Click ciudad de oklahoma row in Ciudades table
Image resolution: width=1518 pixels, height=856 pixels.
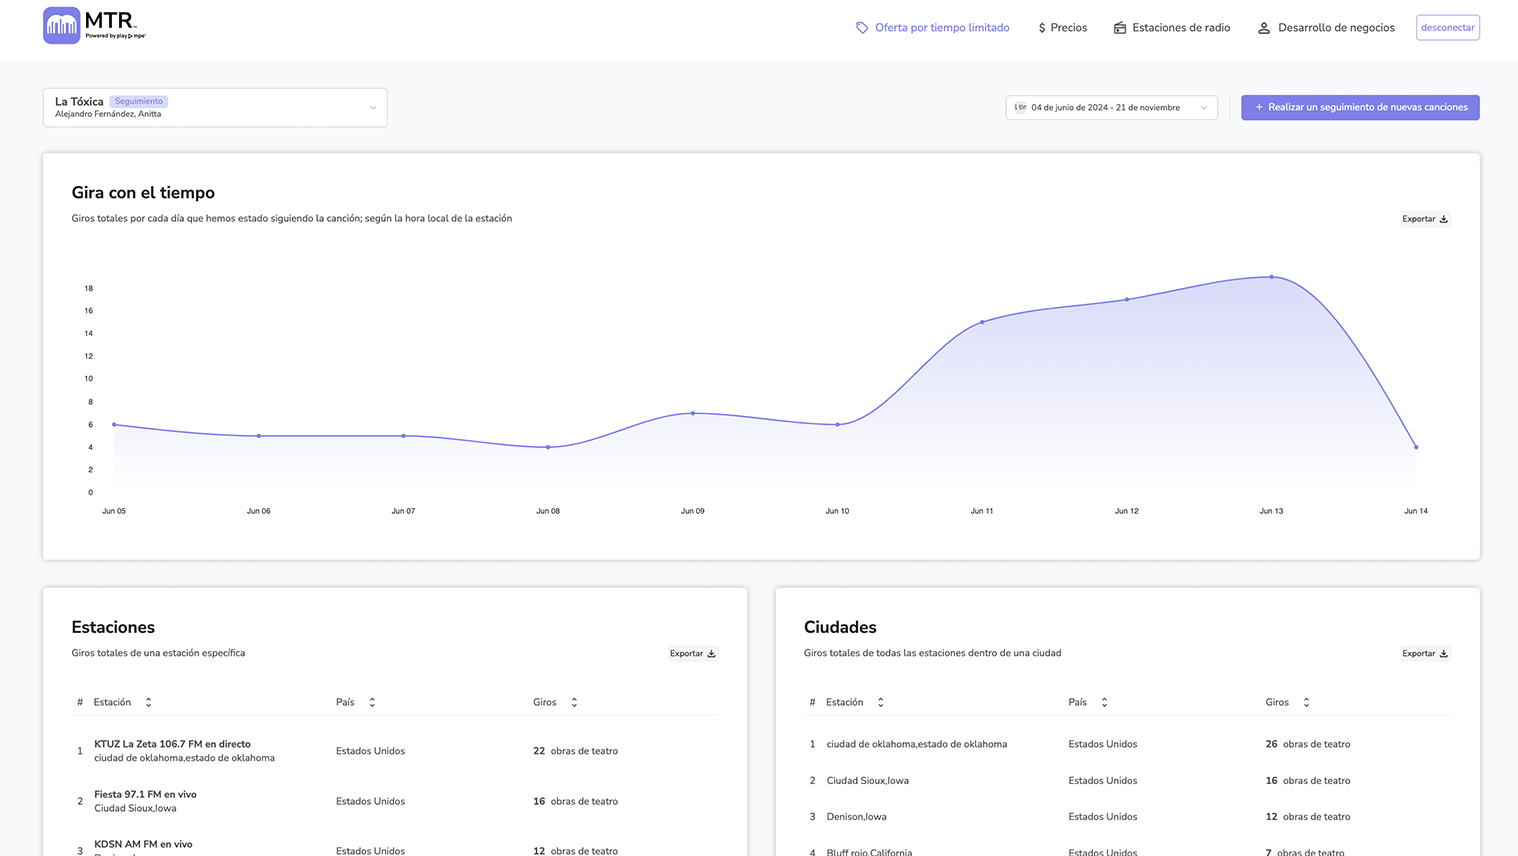1127,744
